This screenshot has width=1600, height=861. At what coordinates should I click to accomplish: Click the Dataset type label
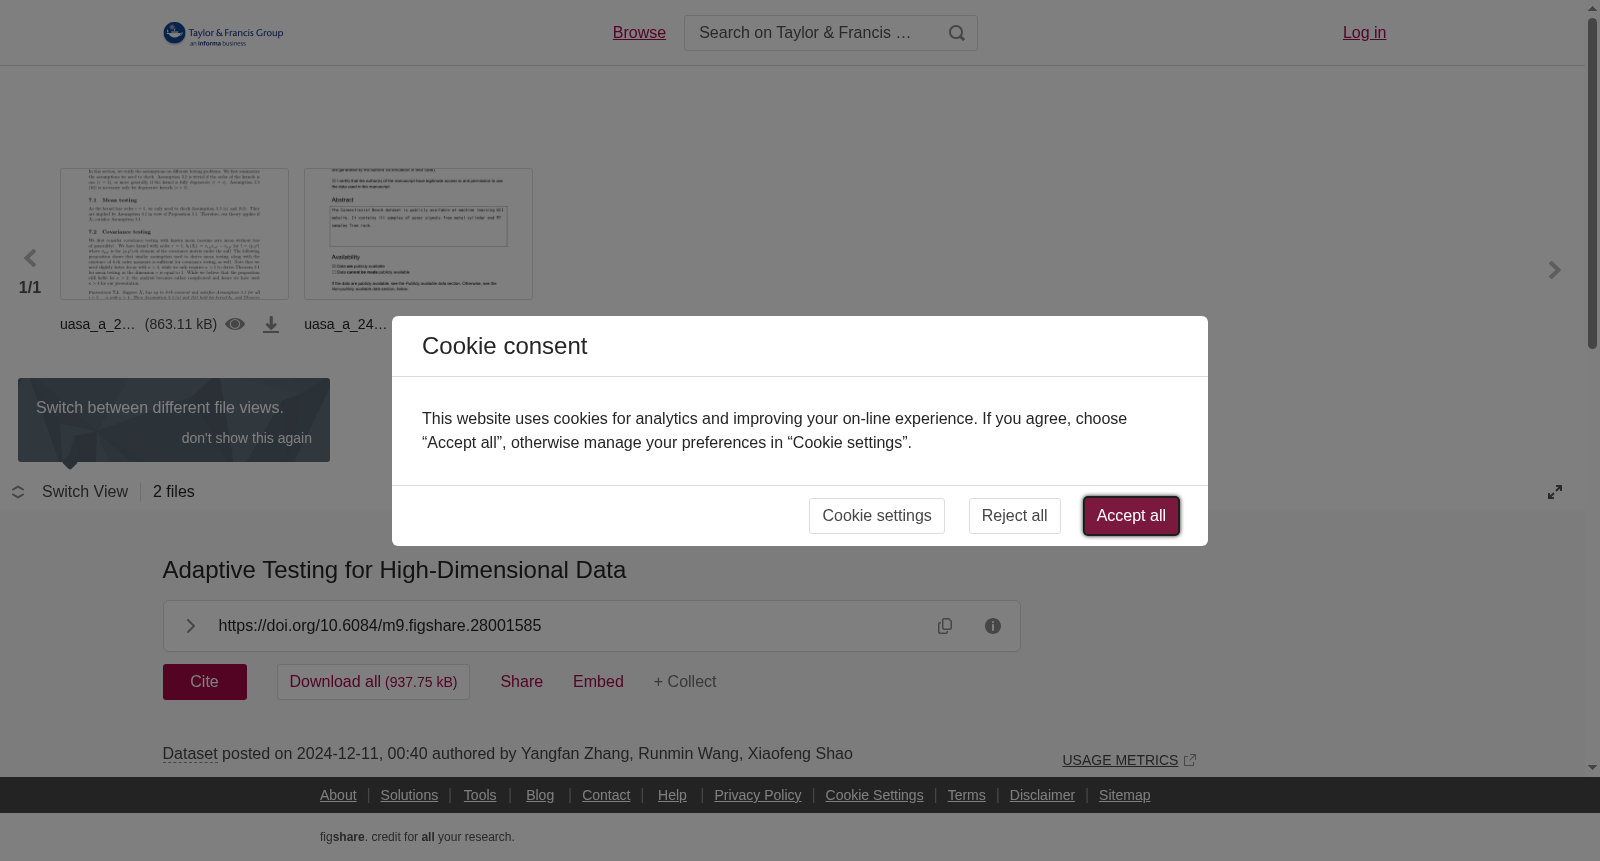[190, 754]
